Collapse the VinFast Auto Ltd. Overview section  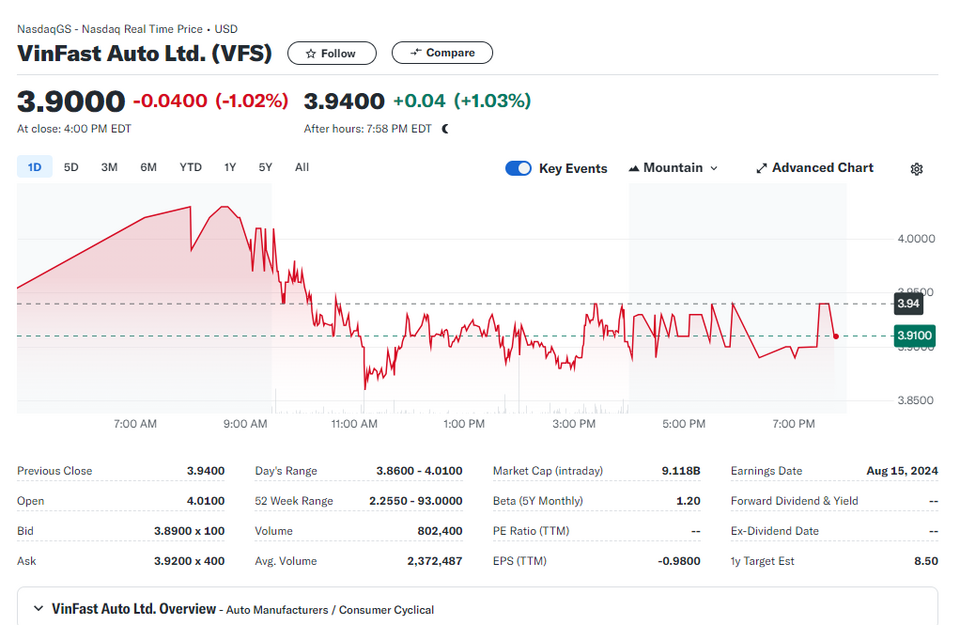point(39,608)
